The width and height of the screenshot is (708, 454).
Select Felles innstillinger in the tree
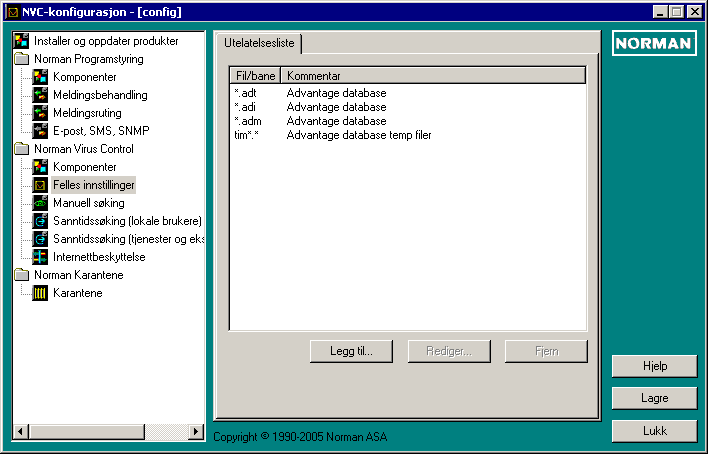point(93,185)
